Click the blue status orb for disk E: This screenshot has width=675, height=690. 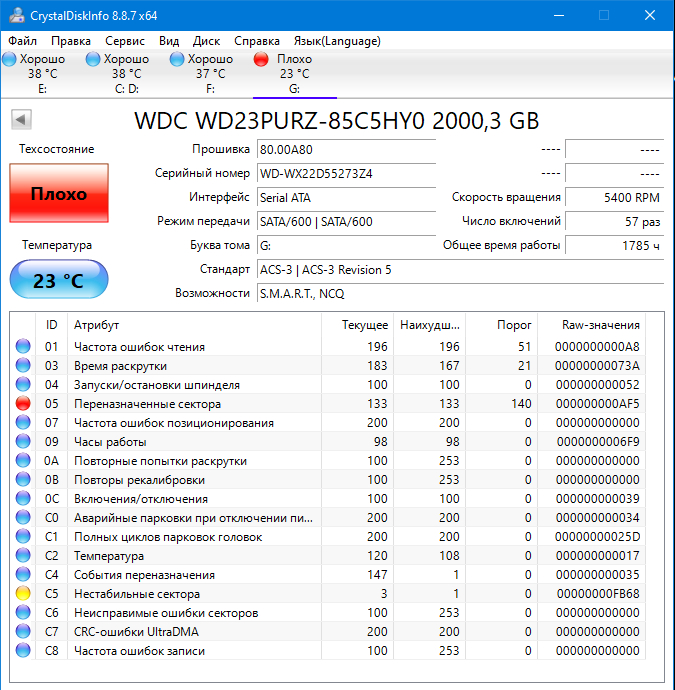point(9,60)
